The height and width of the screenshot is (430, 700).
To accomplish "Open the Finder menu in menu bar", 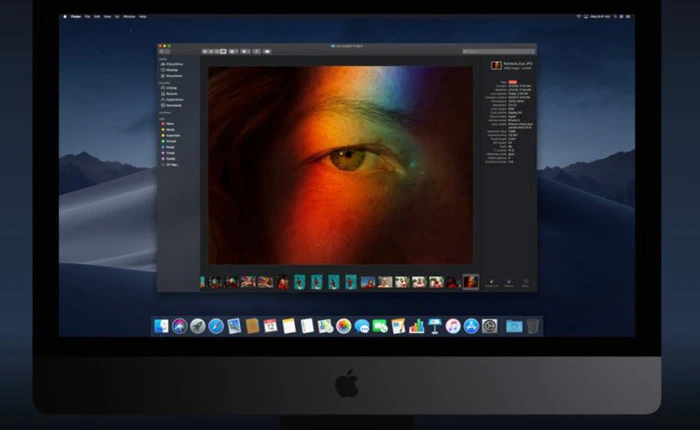I will coord(76,17).
